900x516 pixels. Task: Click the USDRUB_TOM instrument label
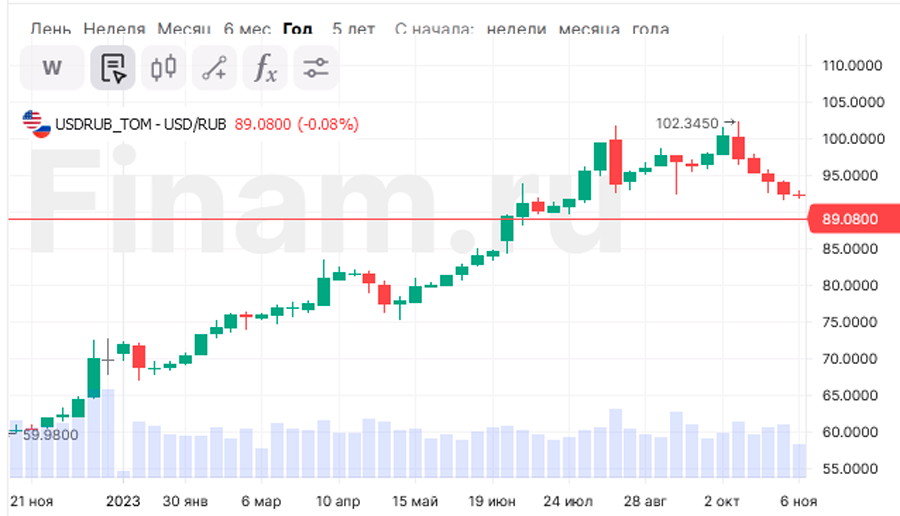pyautogui.click(x=105, y=124)
